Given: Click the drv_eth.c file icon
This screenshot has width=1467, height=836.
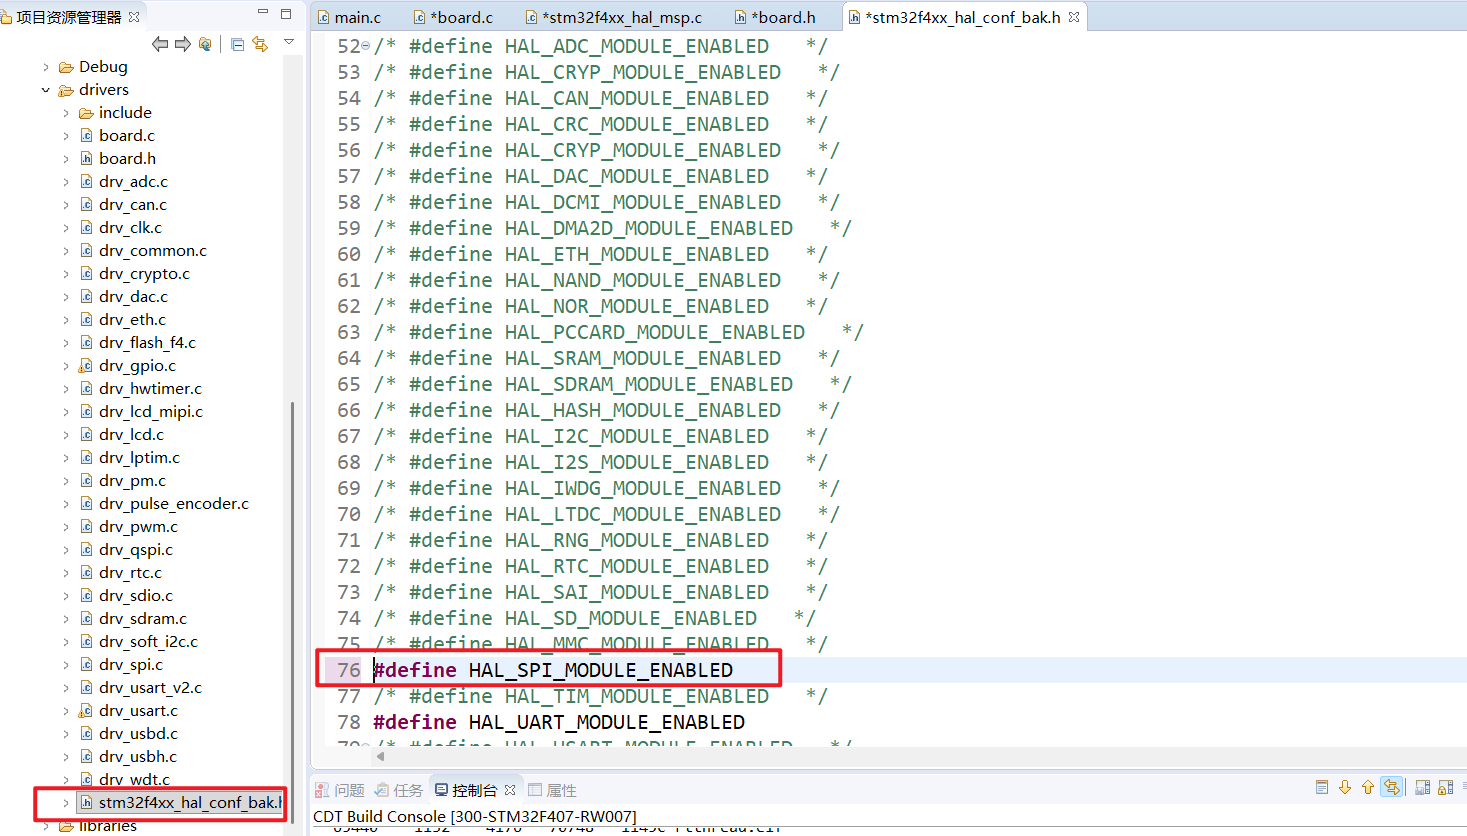Looking at the screenshot, I should tap(86, 320).
